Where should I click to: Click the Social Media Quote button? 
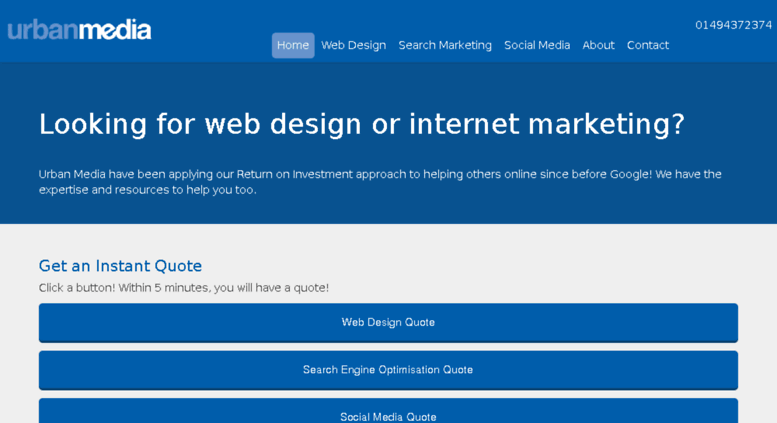[x=388, y=411]
